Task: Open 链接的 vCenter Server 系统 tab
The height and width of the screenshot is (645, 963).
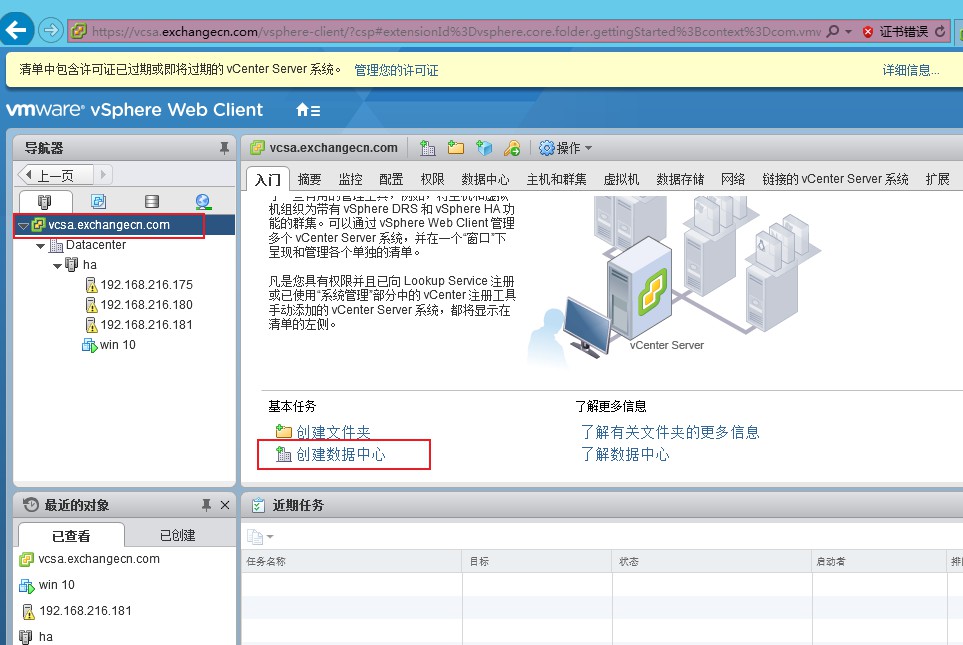Action: point(835,179)
